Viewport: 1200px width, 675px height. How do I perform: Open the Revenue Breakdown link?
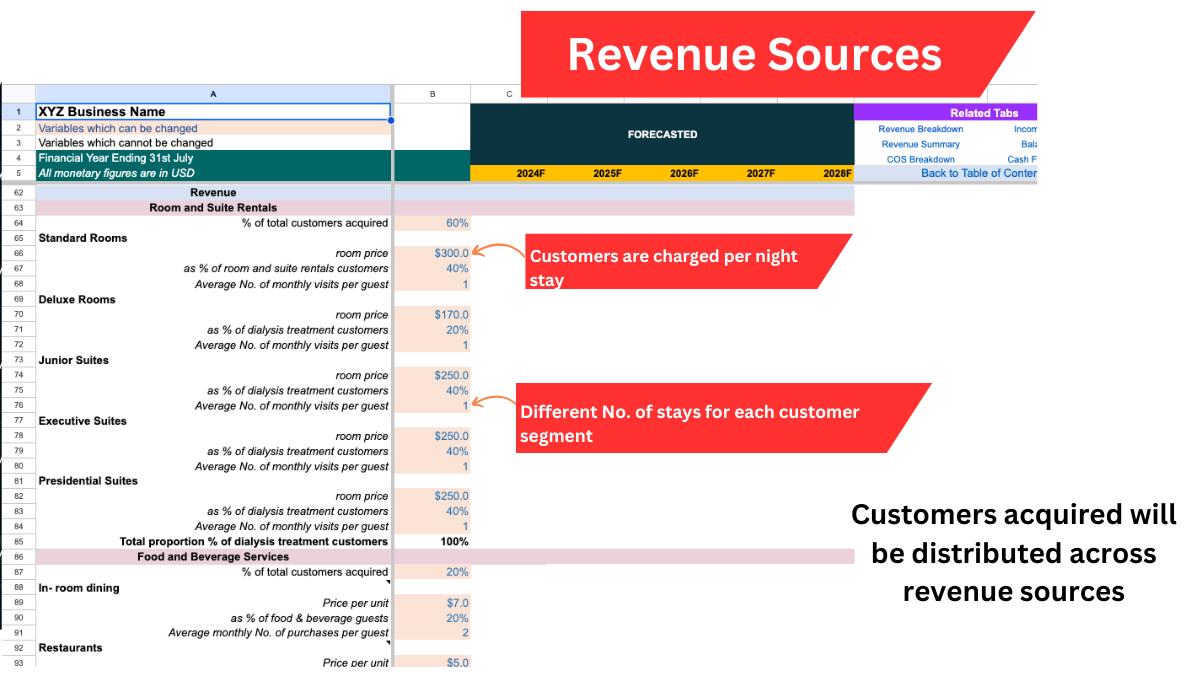click(x=921, y=129)
